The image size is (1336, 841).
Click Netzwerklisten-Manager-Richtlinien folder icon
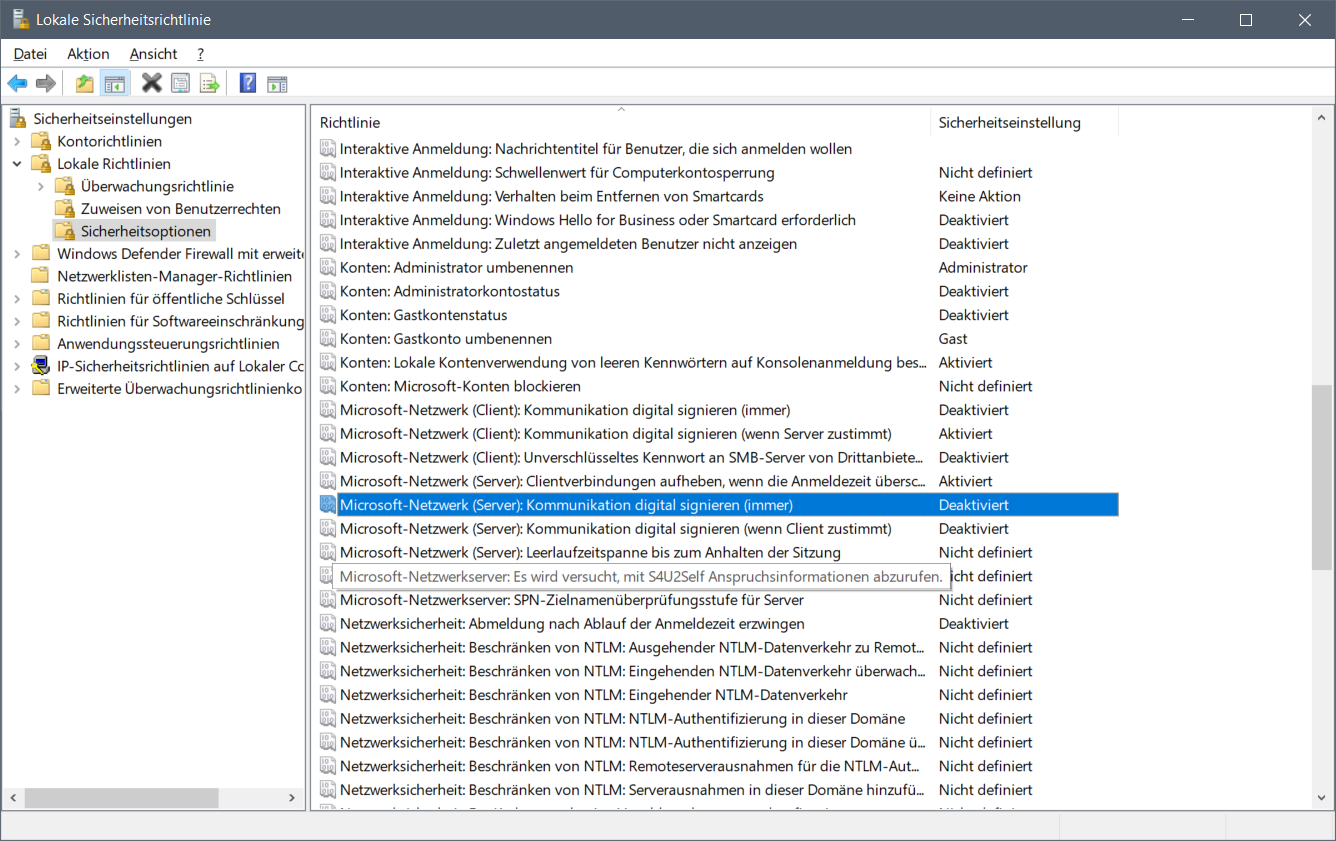coord(41,276)
